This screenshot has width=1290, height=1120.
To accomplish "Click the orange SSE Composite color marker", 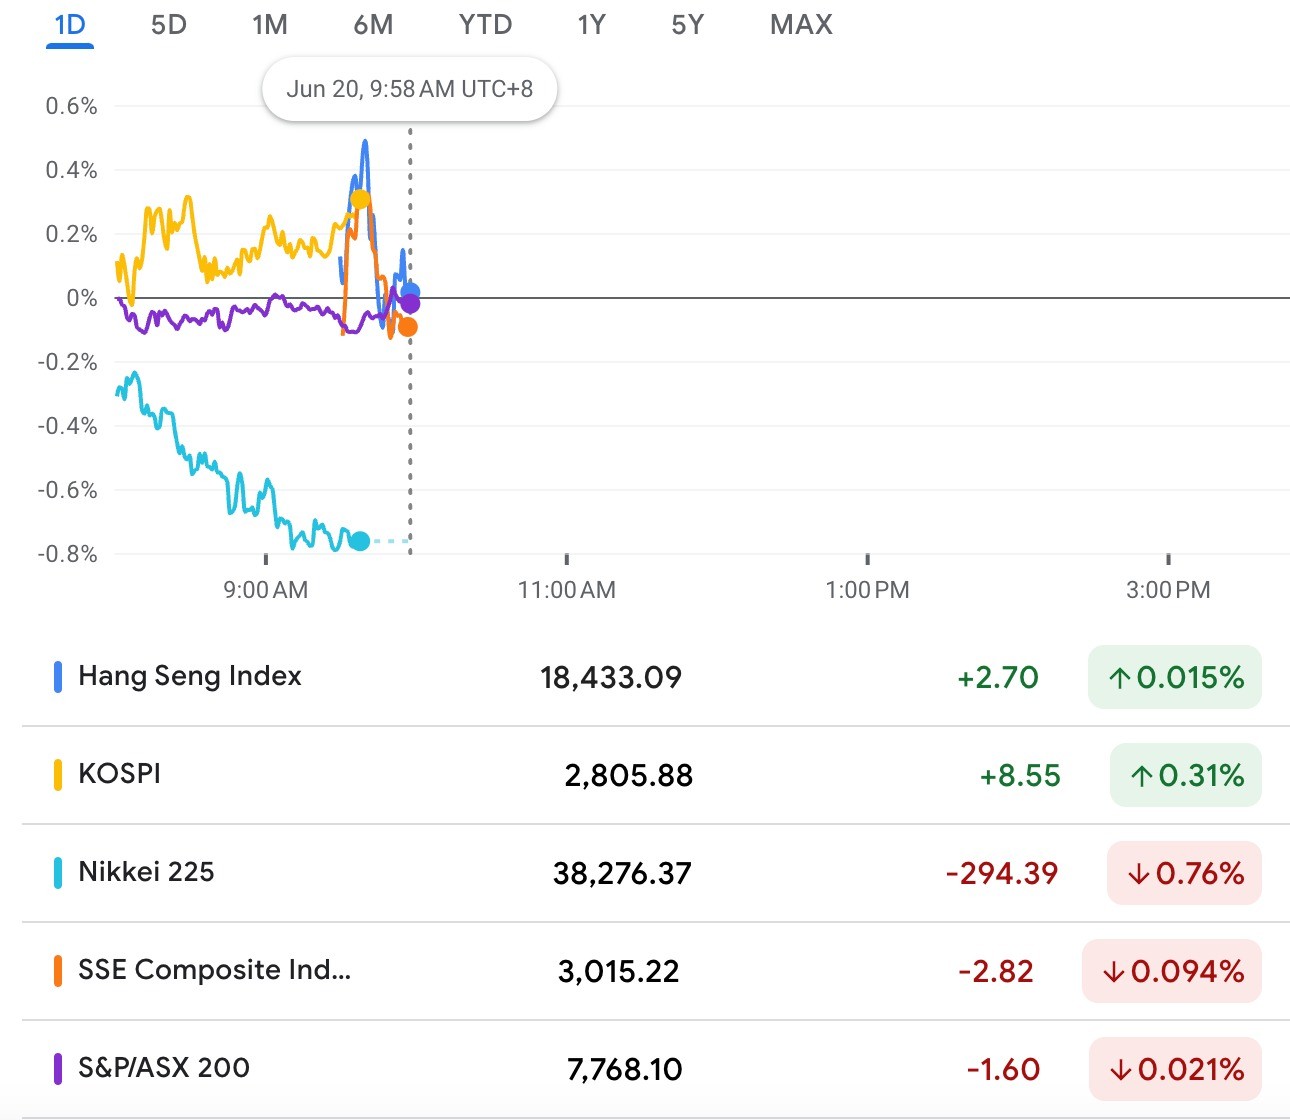I will click(x=58, y=971).
